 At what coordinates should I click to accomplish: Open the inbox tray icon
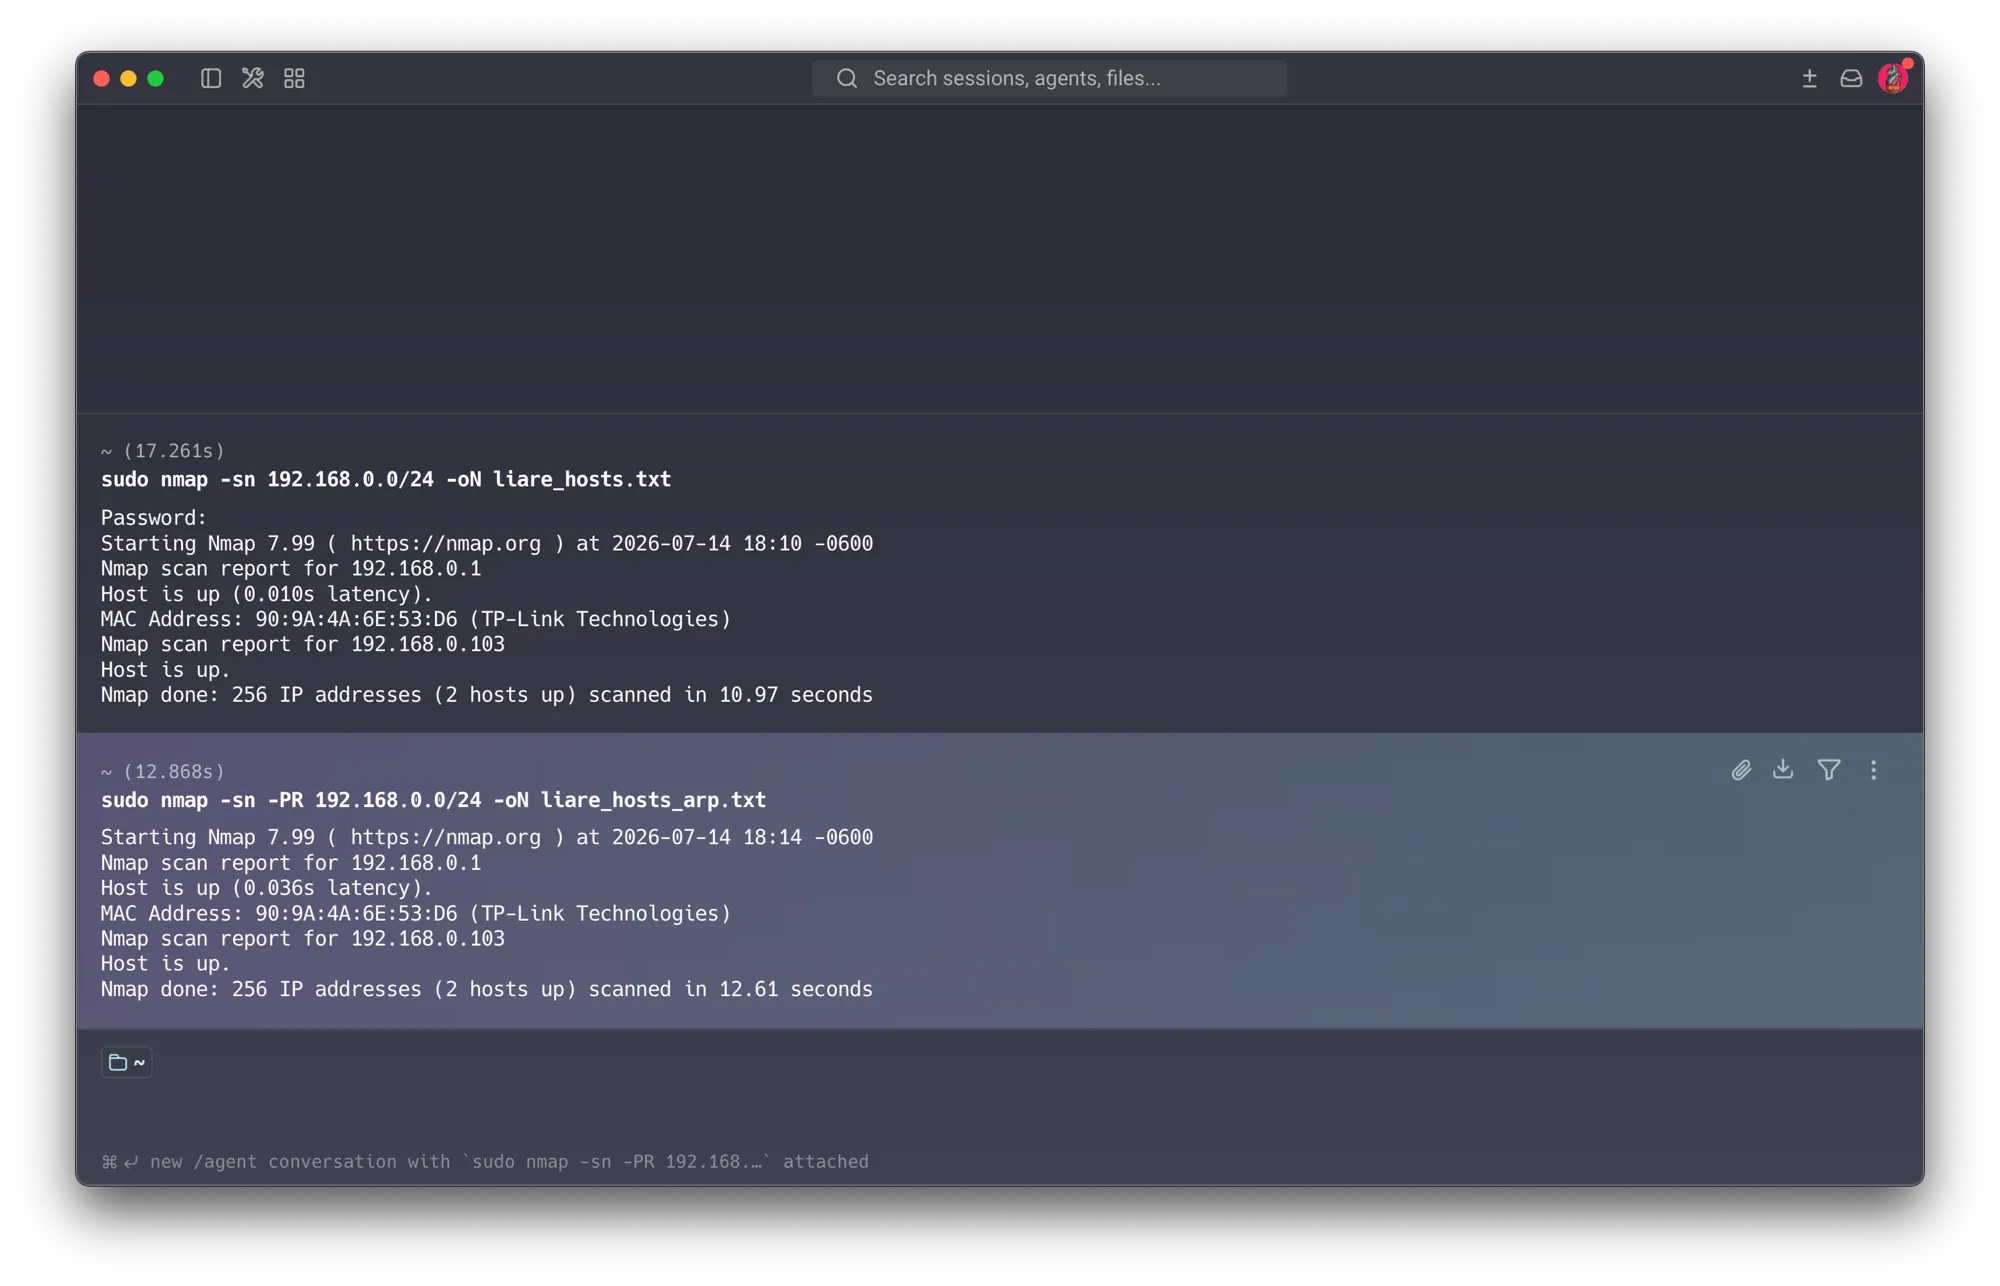point(1851,78)
